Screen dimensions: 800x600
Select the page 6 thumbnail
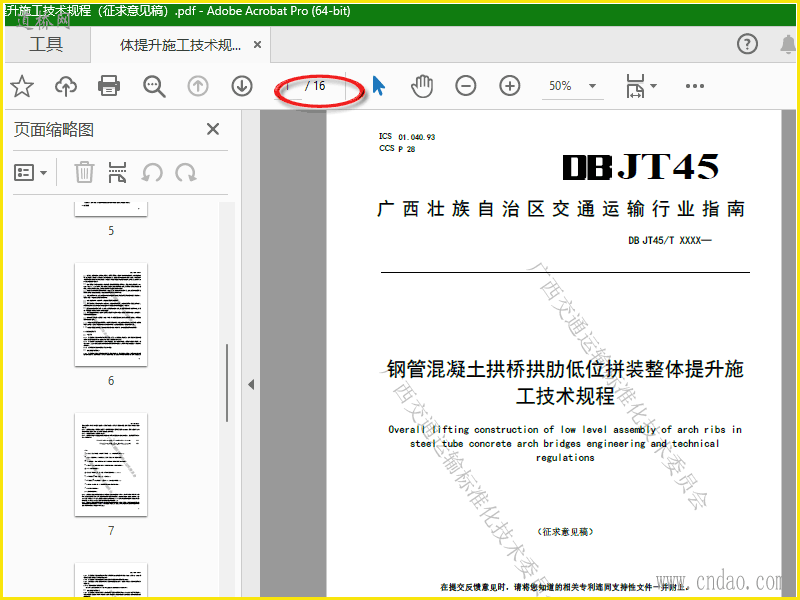(111, 314)
